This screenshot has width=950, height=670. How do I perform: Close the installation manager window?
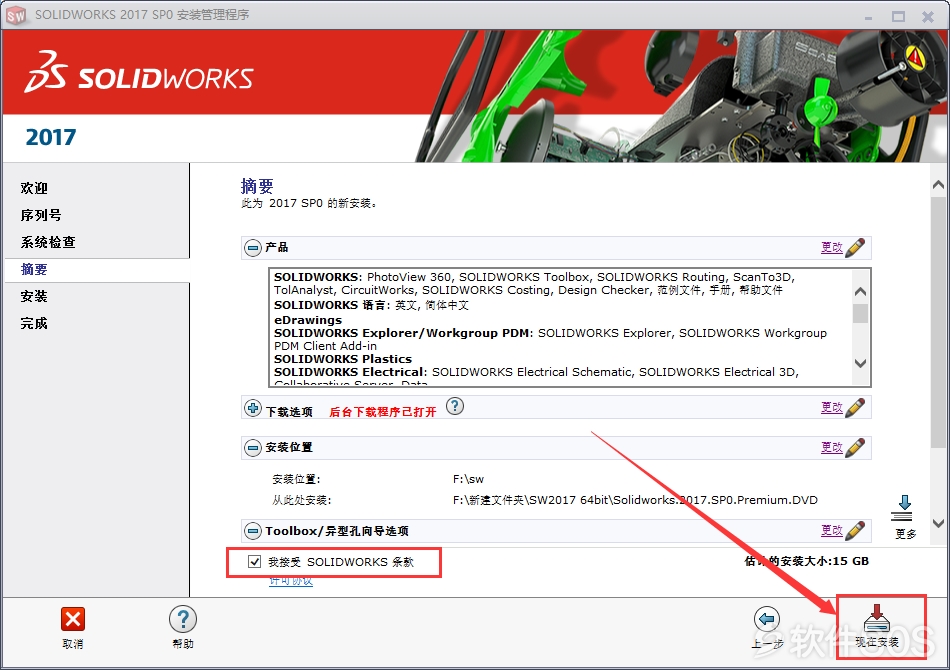point(928,16)
